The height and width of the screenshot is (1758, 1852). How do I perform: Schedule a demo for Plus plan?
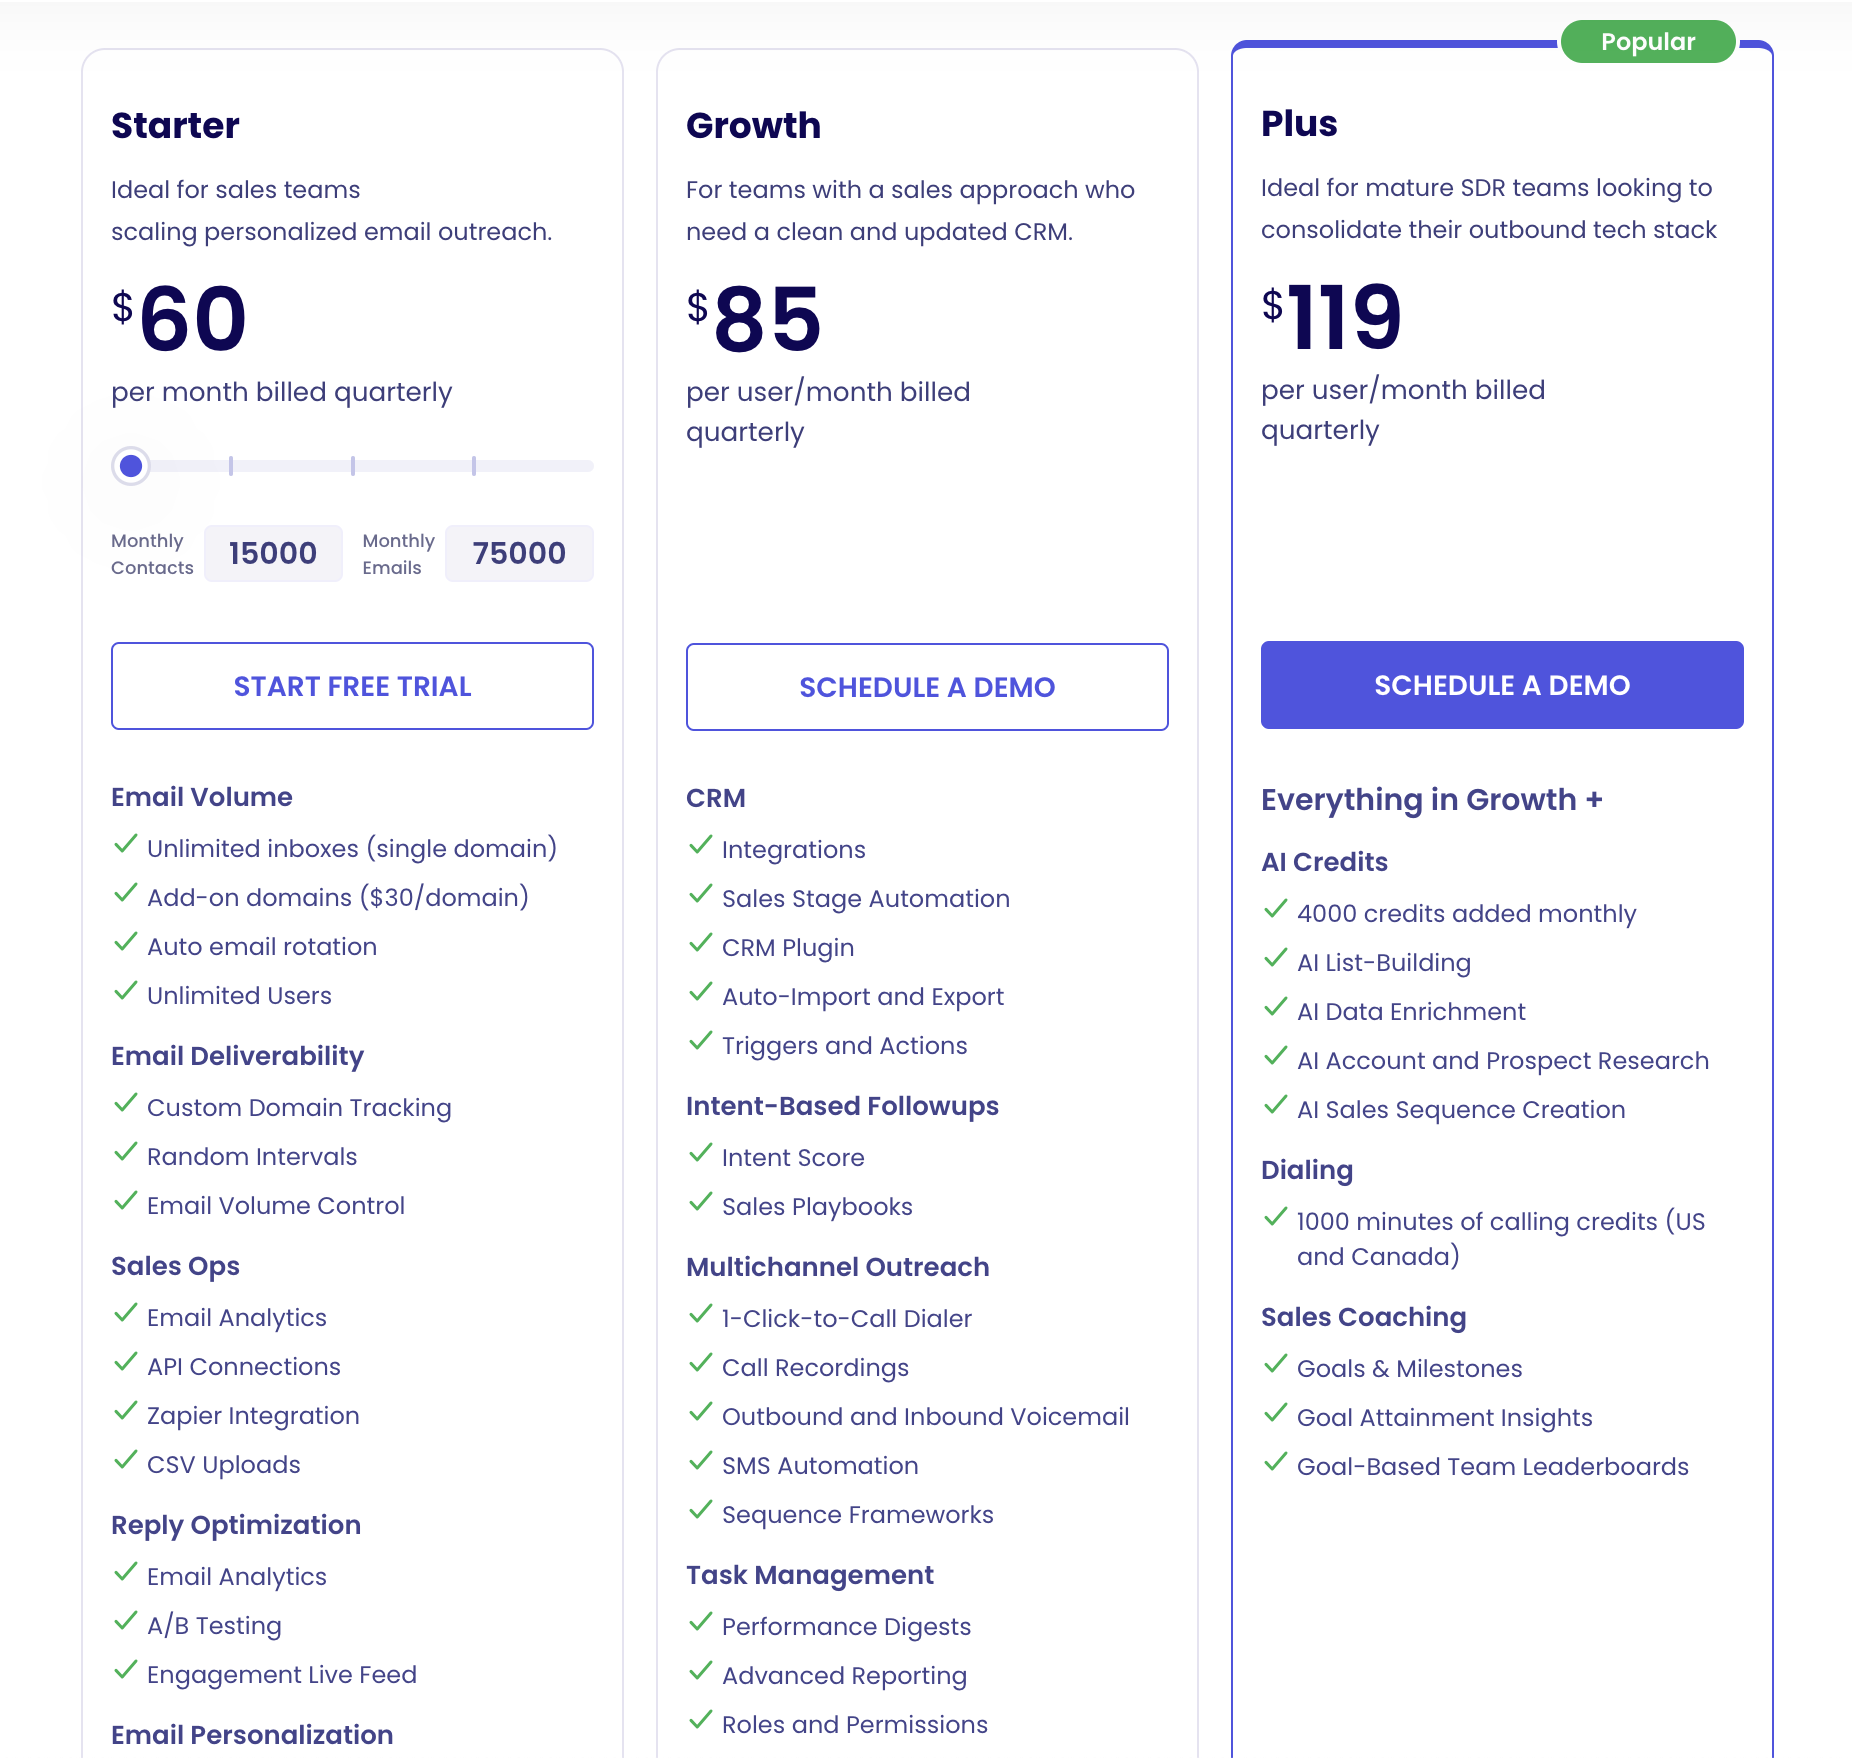point(1502,685)
